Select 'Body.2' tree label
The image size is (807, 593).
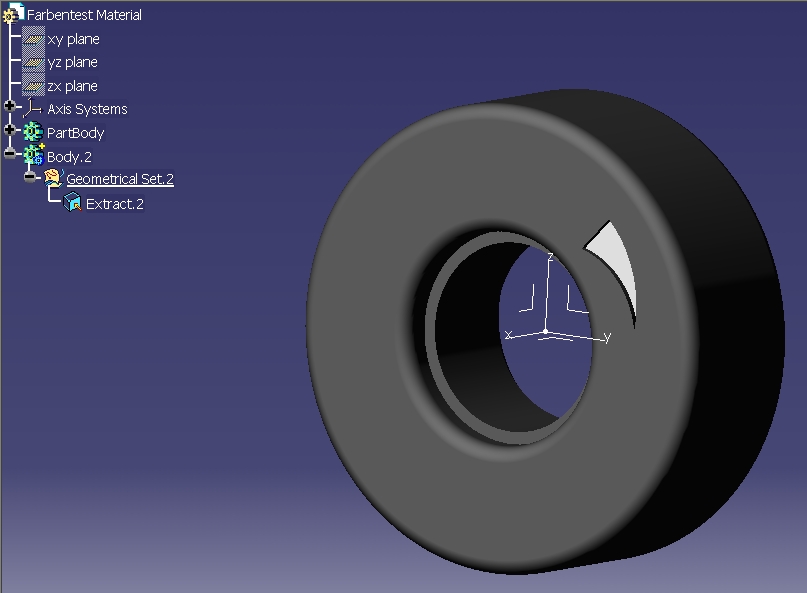69,156
